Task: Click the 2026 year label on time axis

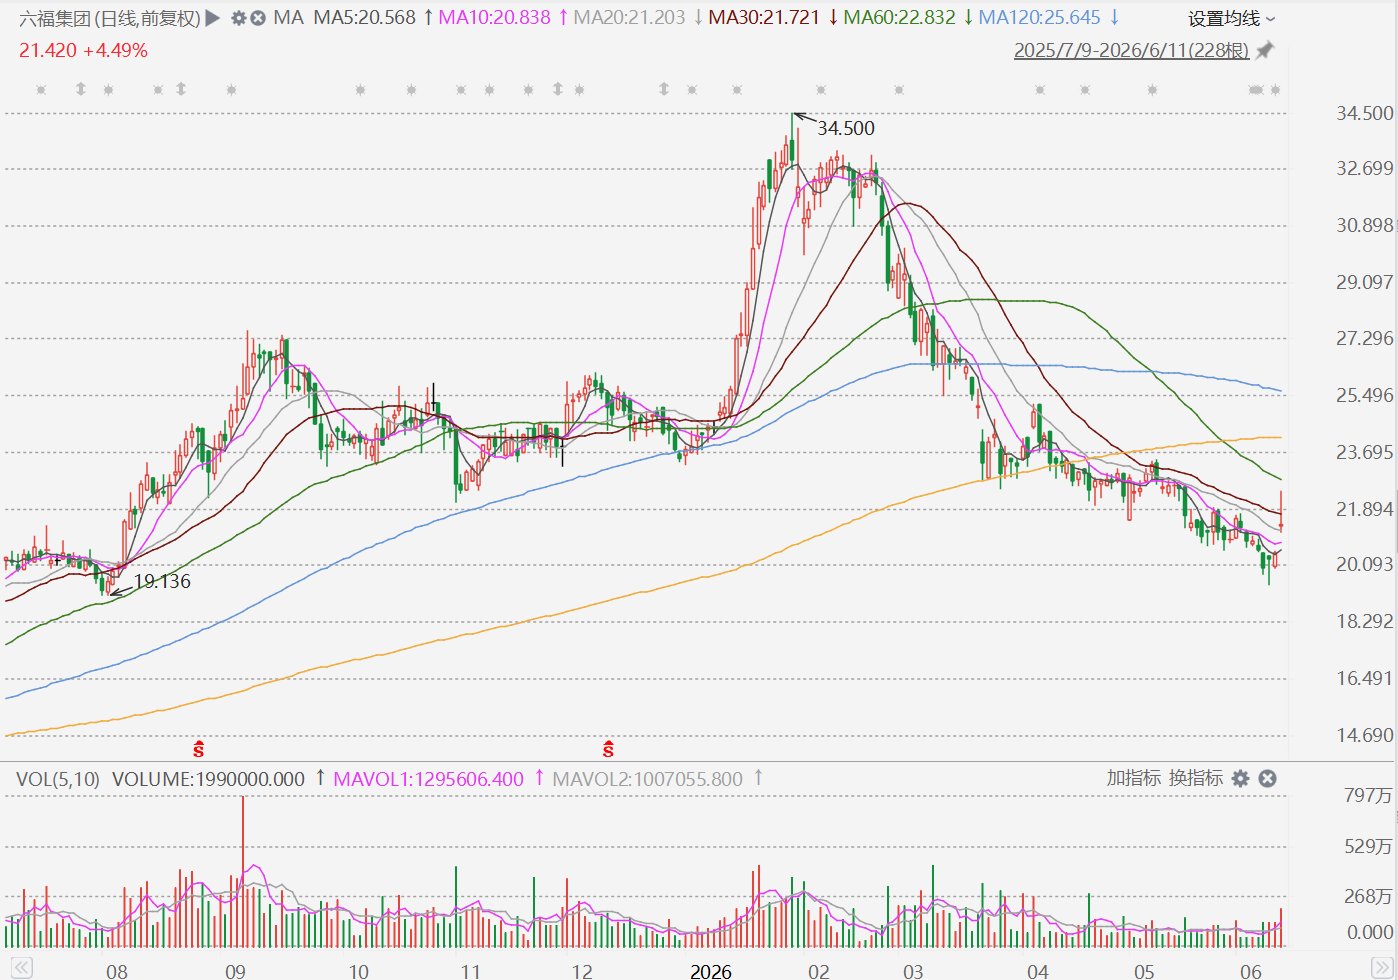Action: (x=711, y=971)
